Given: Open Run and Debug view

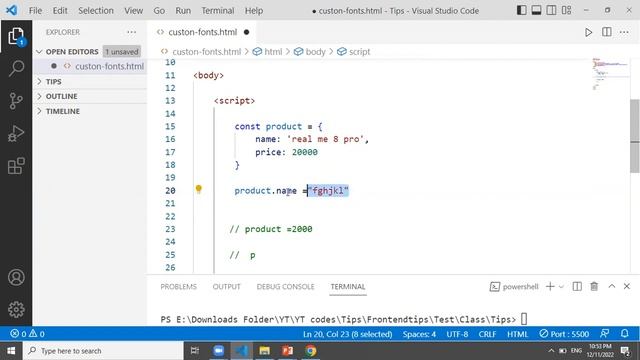Looking at the screenshot, I should coord(16,133).
